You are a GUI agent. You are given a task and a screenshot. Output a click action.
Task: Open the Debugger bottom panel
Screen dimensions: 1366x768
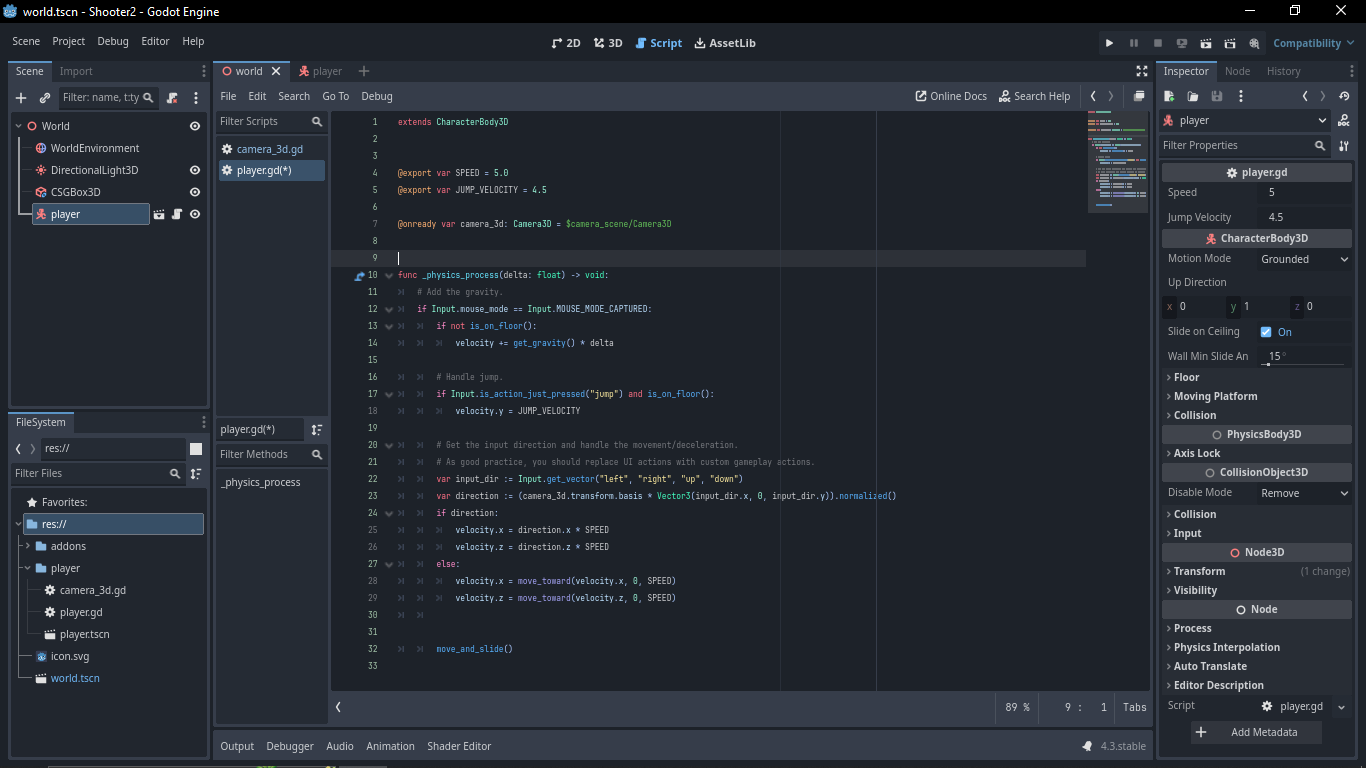(x=290, y=746)
